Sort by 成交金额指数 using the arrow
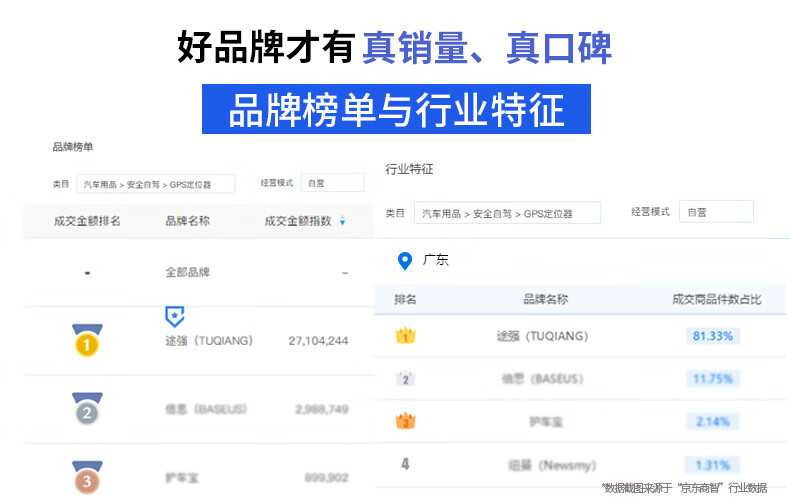790x500 pixels. [x=343, y=221]
